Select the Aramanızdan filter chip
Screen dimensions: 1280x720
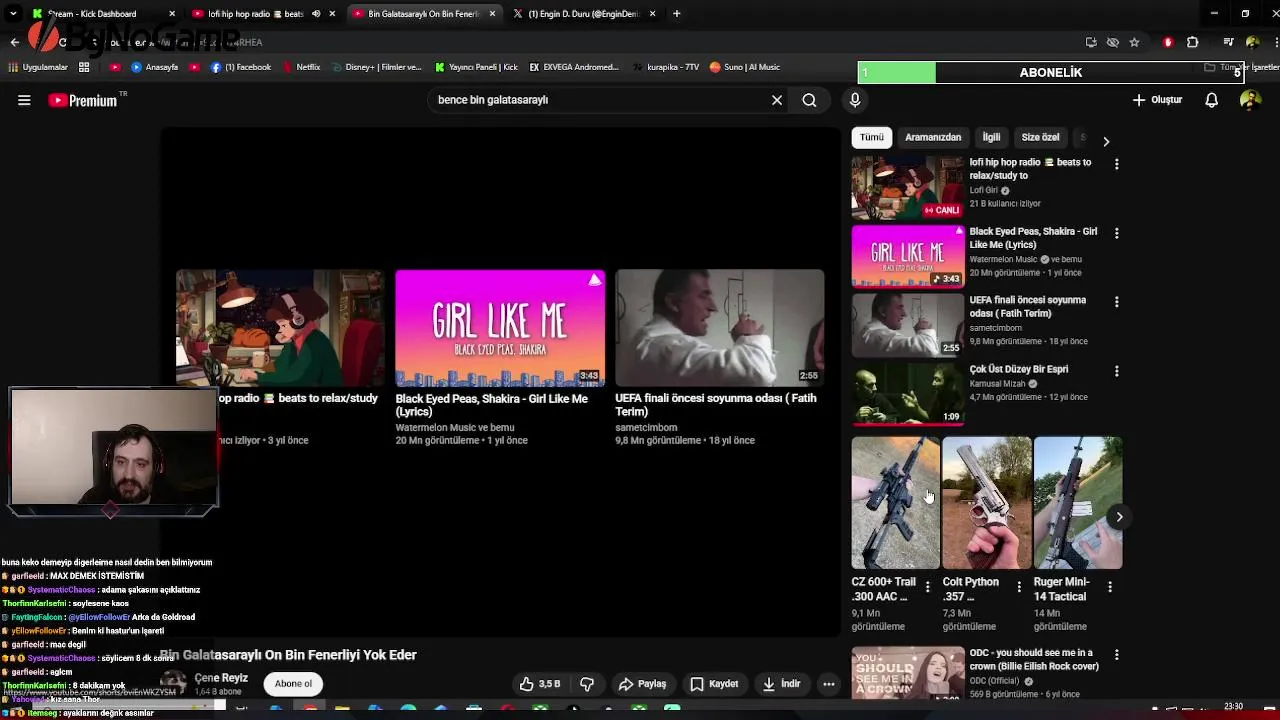click(x=933, y=137)
